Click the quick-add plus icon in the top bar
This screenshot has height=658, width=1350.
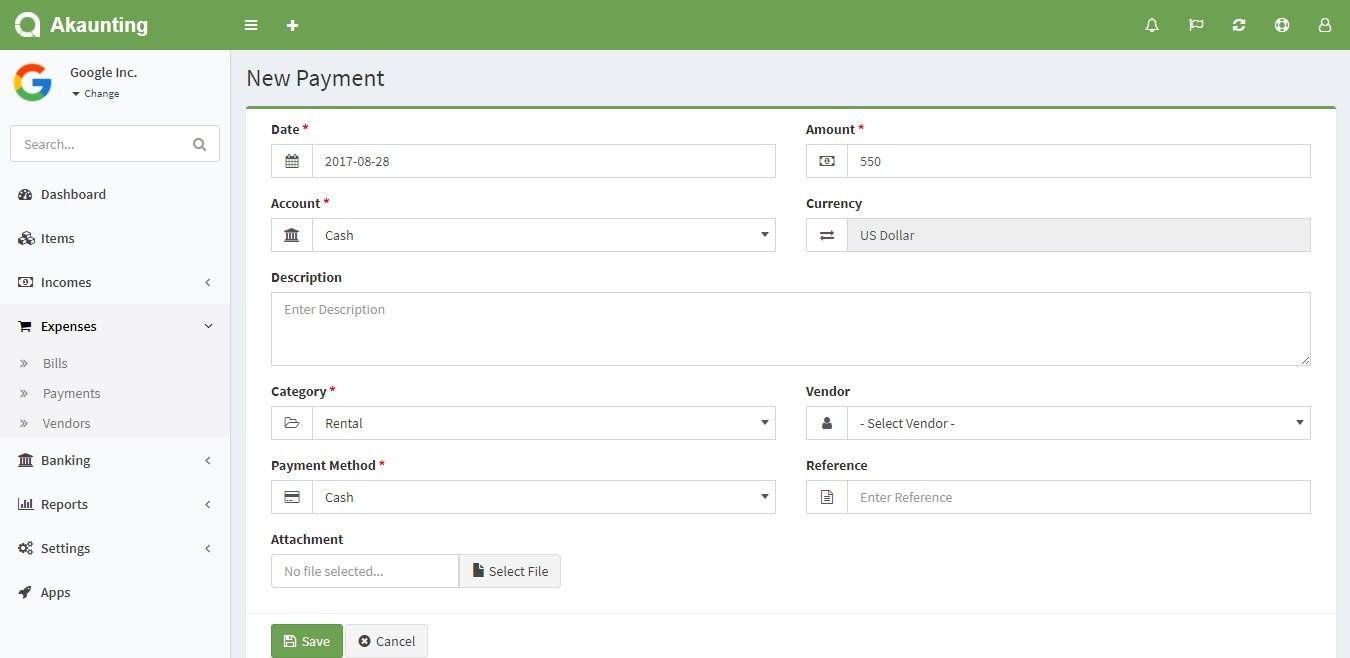(292, 25)
